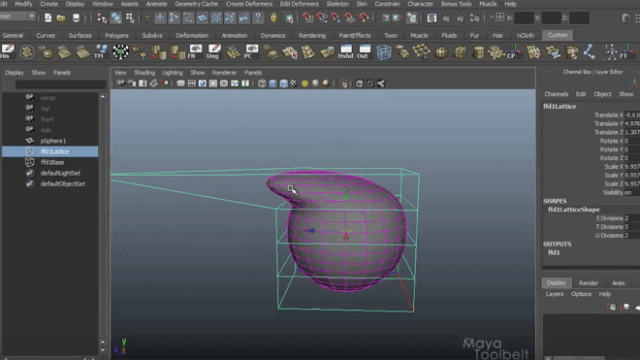Toggle smooth shade all in viewport toolbar
The width and height of the screenshot is (640, 360).
click(273, 84)
